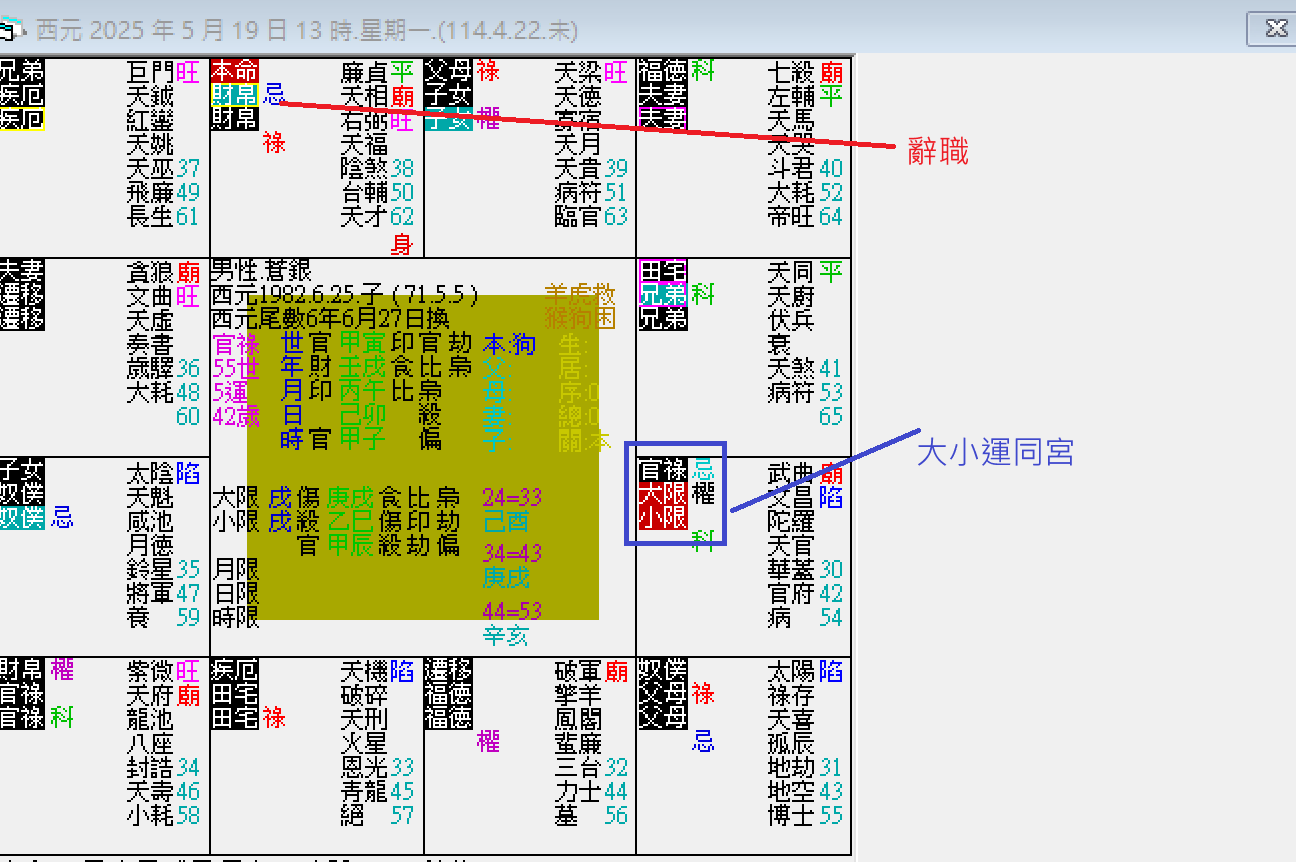Click the 陰煞 38 entry
Viewport: 1296px width, 862px height.
[377, 169]
